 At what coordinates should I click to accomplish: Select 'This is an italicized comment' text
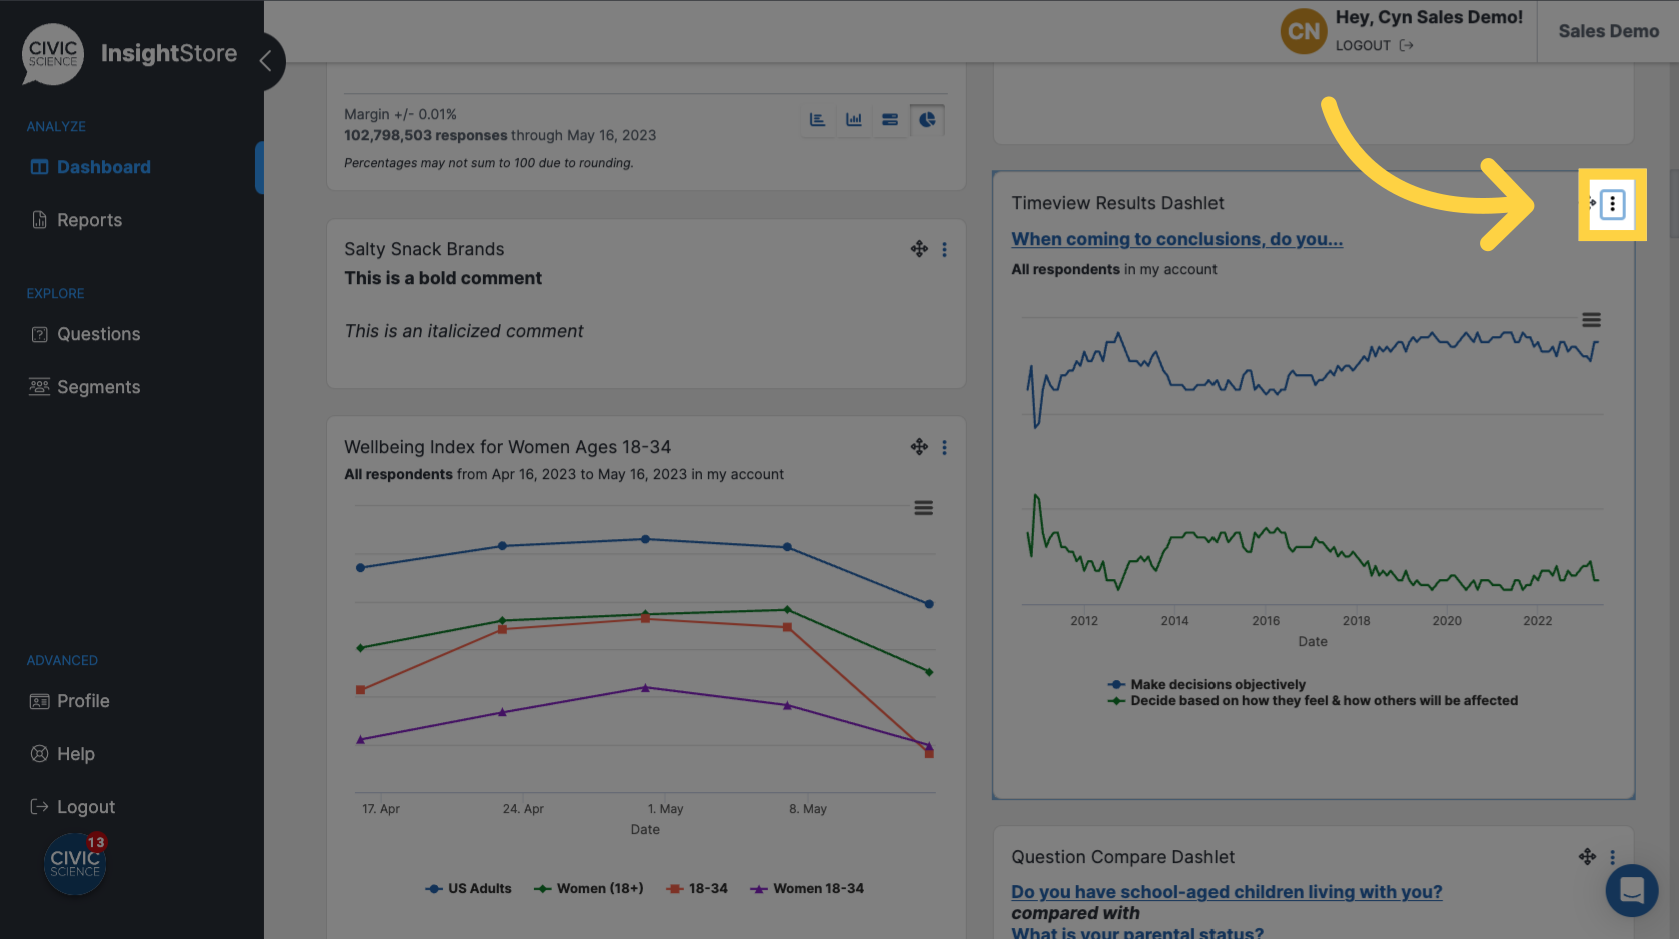click(464, 331)
